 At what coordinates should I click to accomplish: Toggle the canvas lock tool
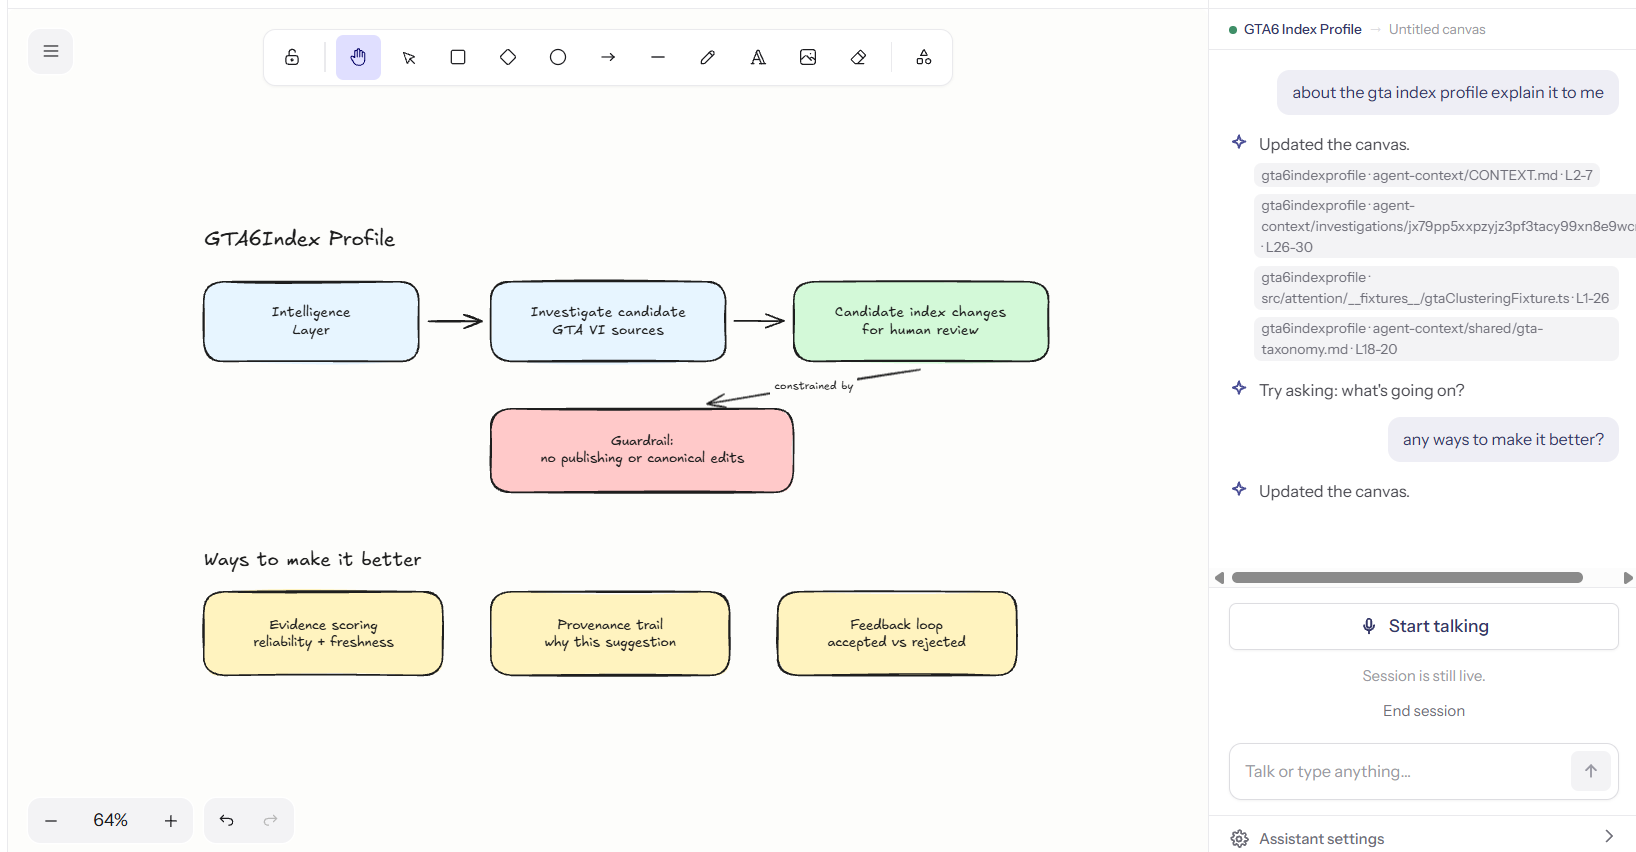(x=292, y=57)
